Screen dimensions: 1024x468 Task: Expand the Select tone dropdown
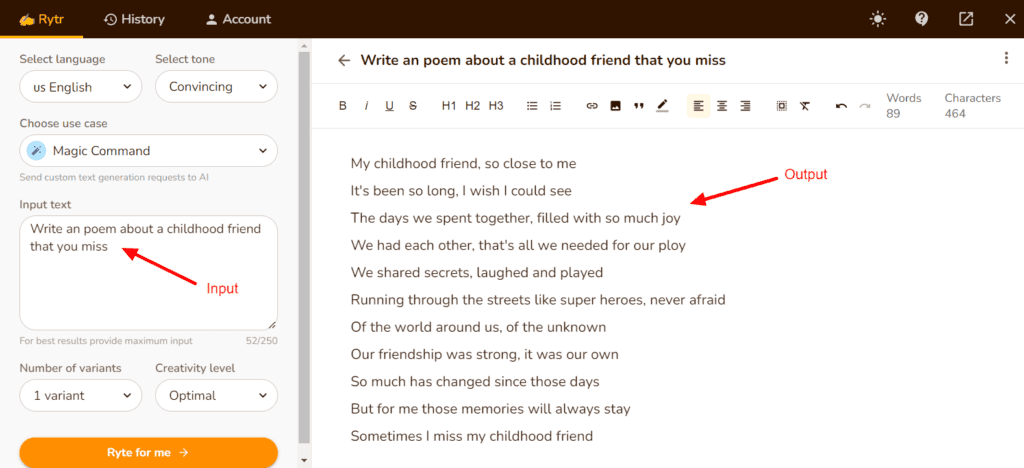tap(216, 87)
